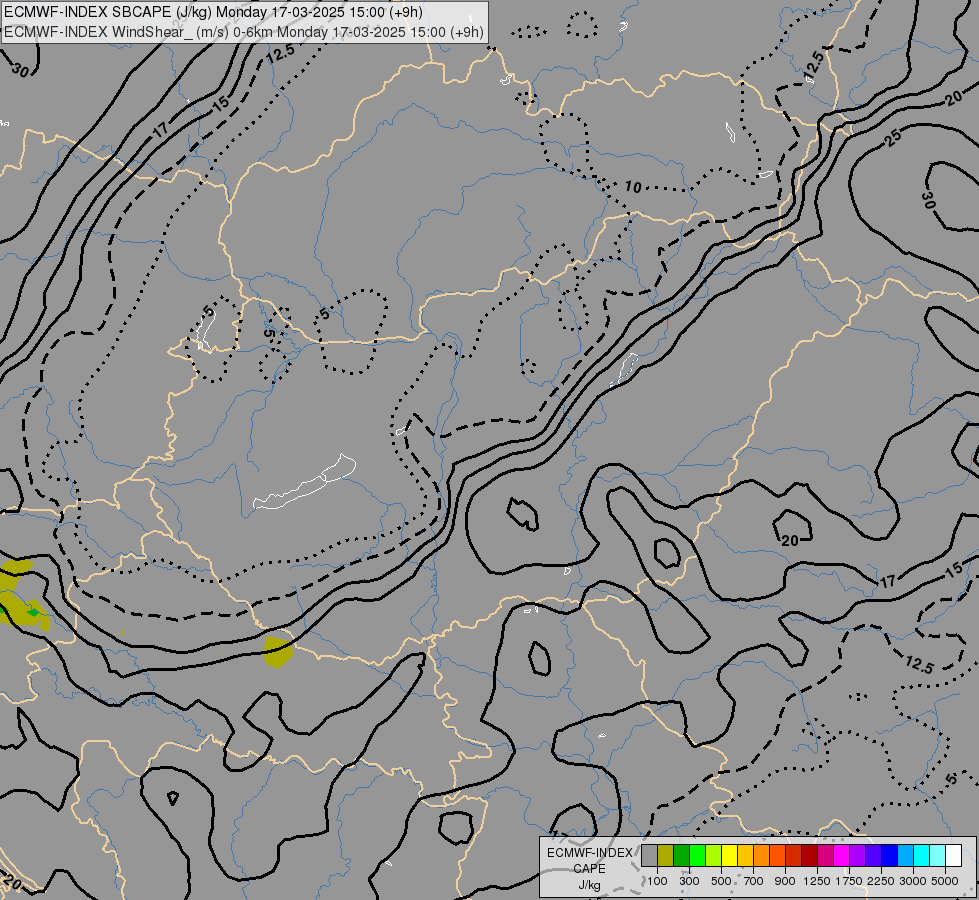This screenshot has width=979, height=900.
Task: Click the legend tick value 100
Action: pos(657,881)
